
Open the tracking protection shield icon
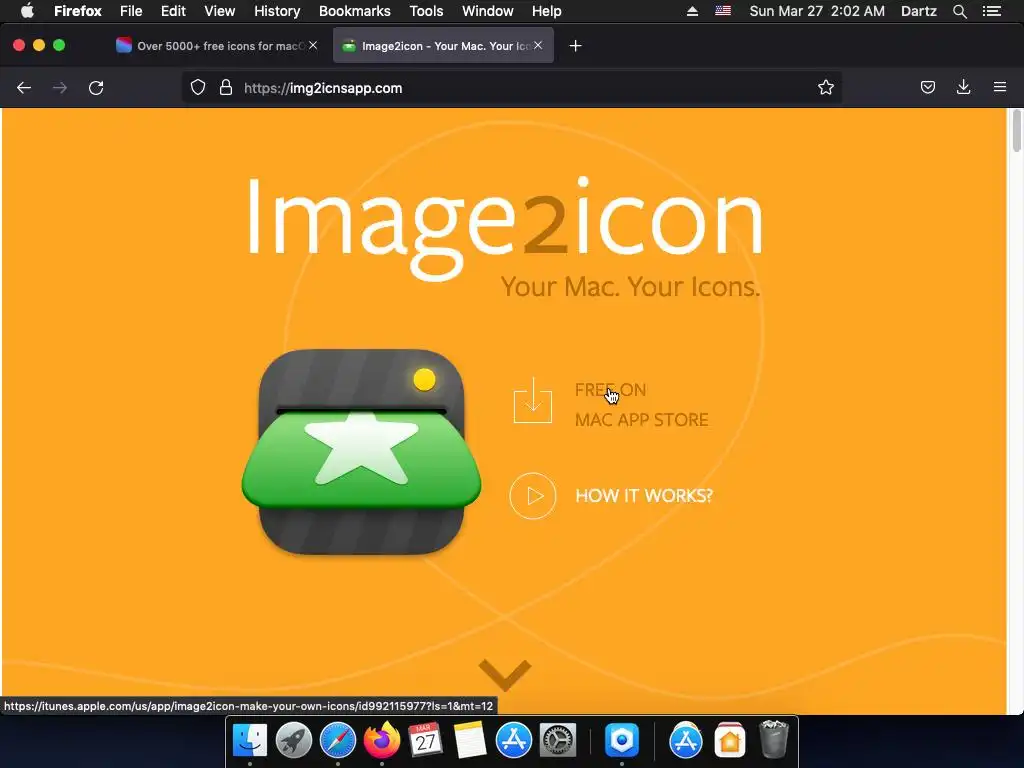point(198,88)
